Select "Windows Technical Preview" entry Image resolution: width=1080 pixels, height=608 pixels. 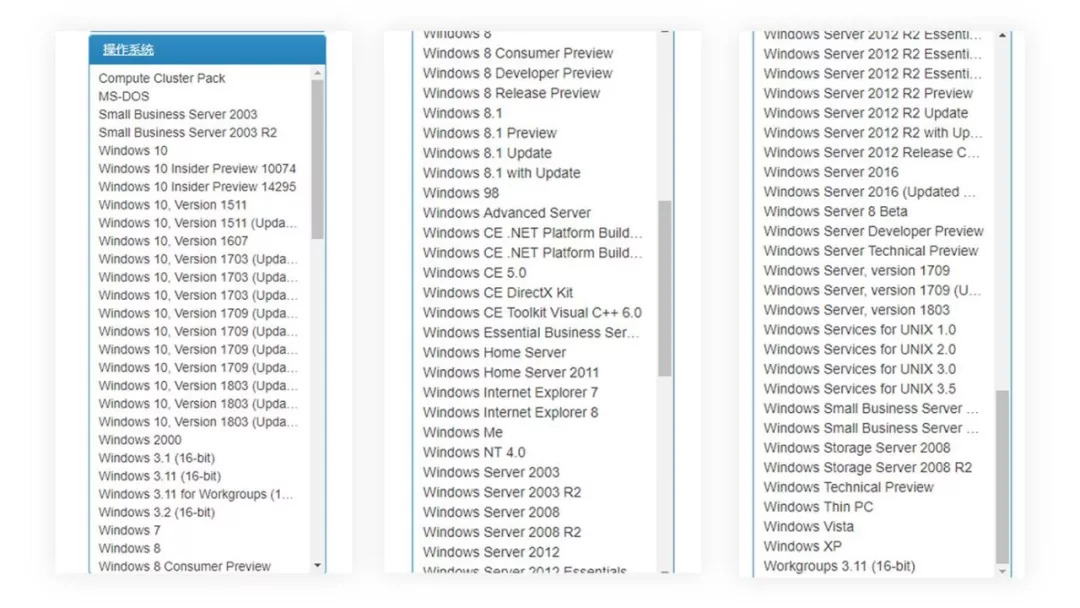[849, 488]
